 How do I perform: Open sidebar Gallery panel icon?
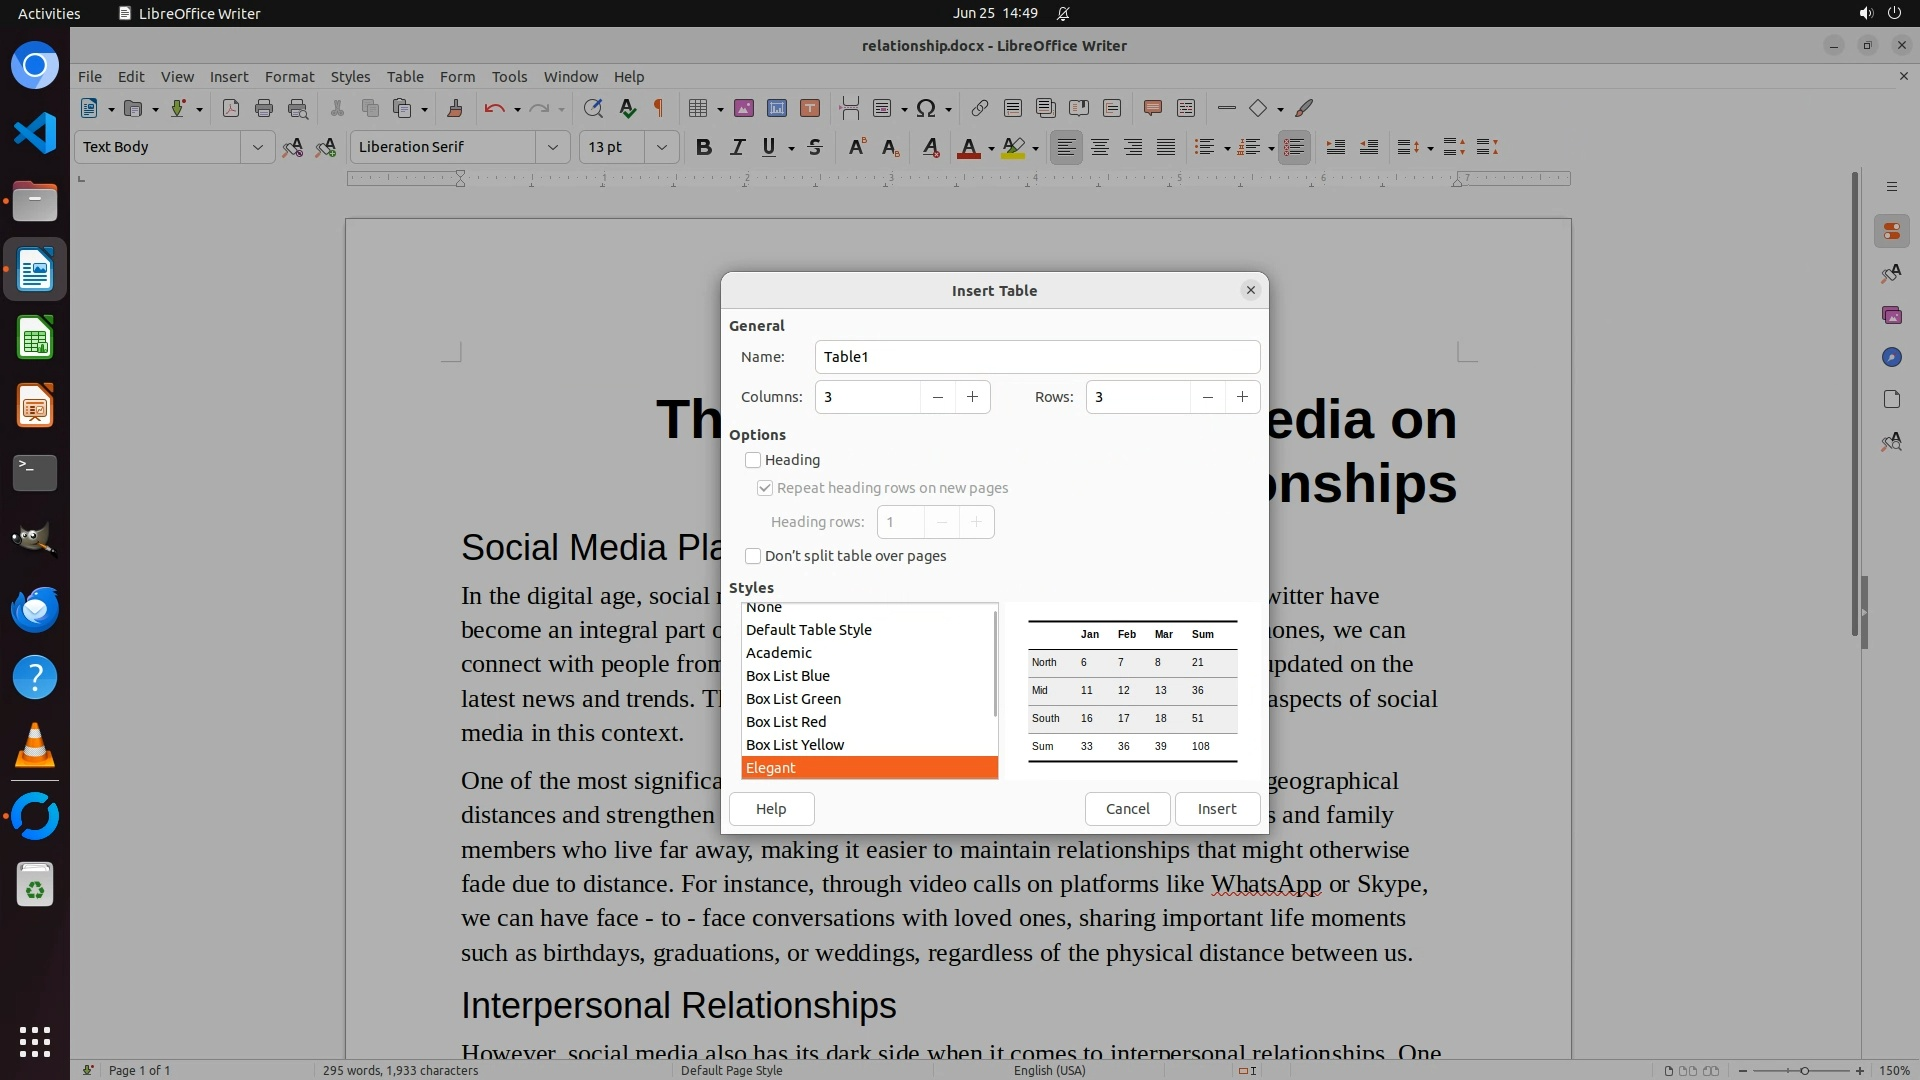pos(1891,315)
